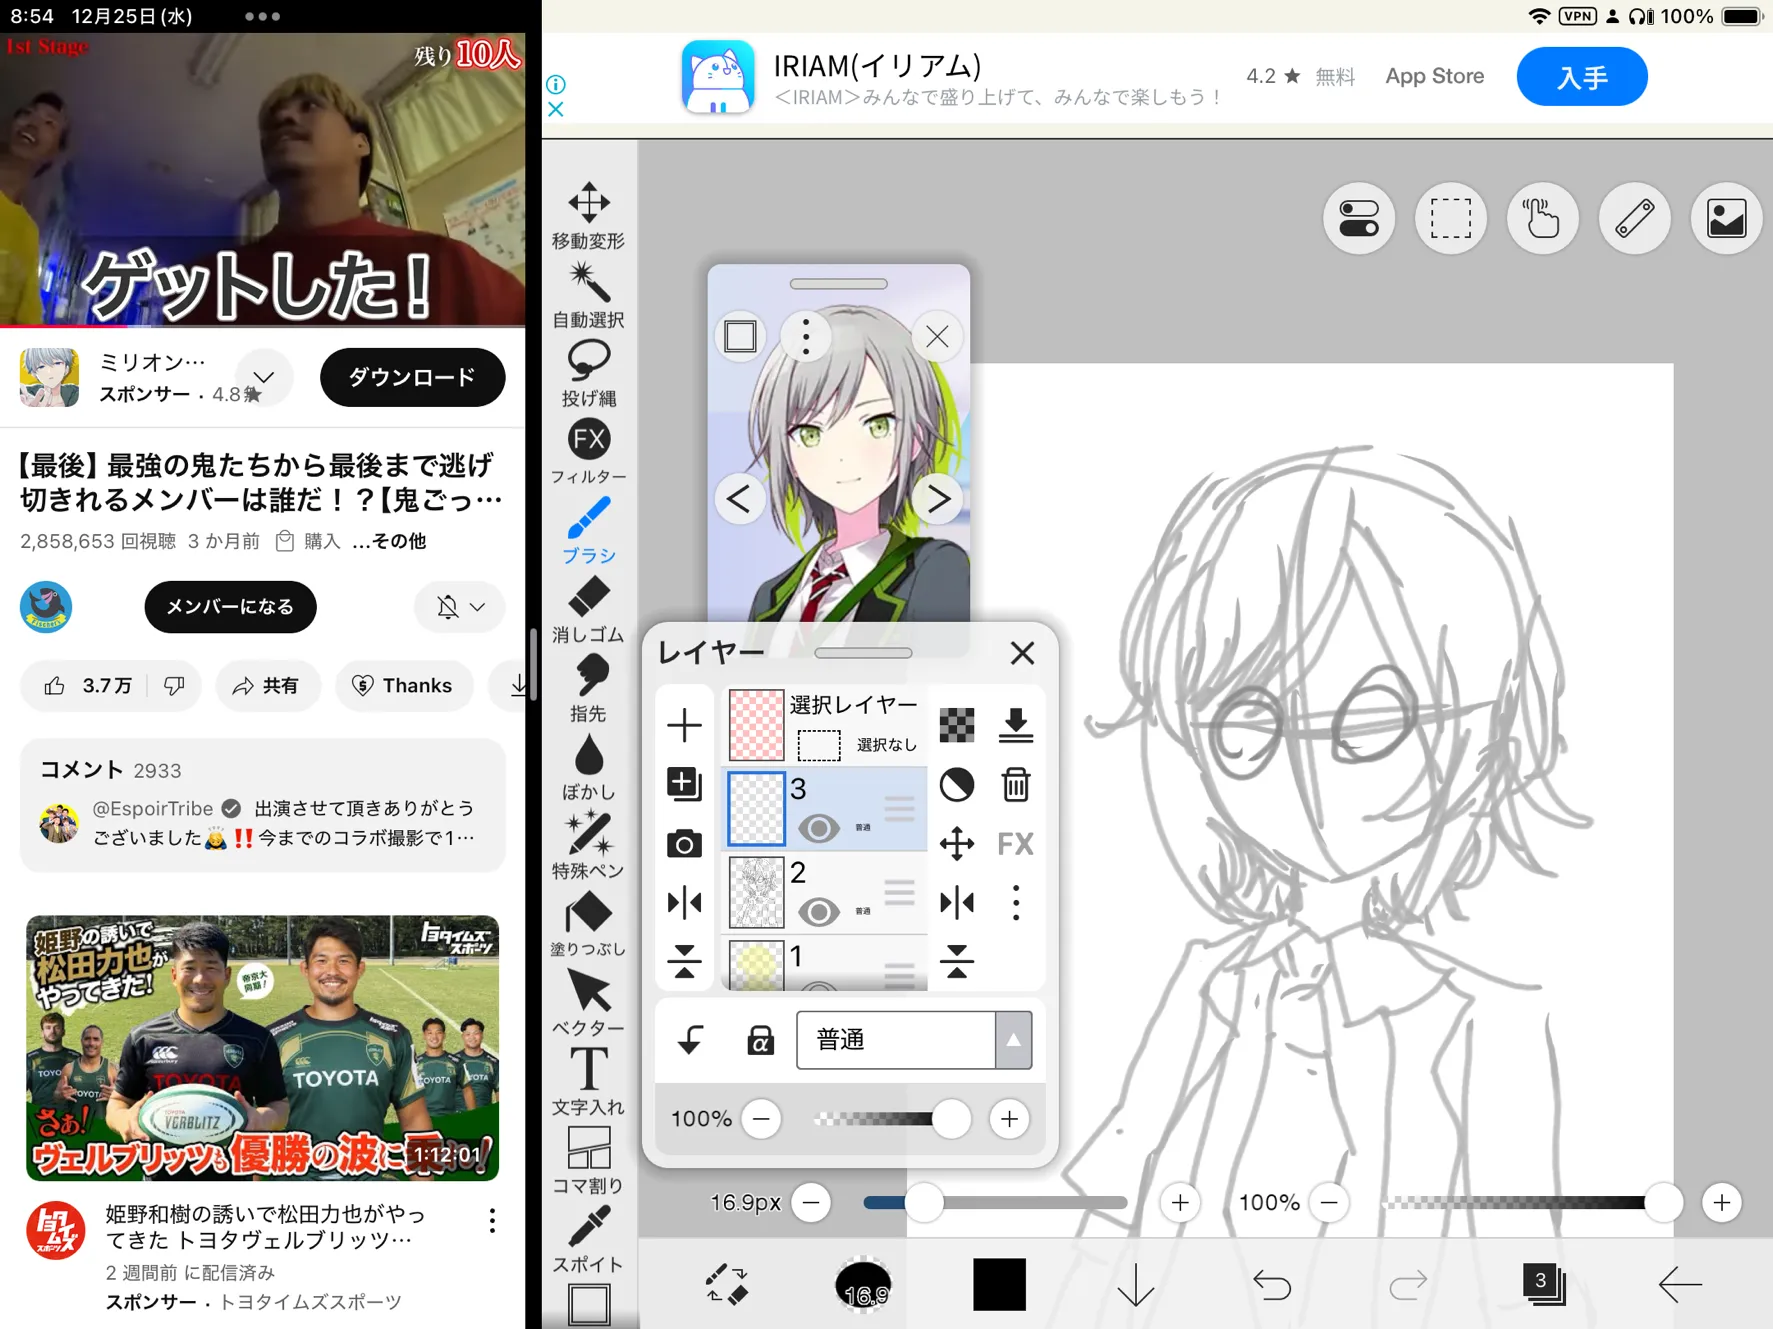Open the stabilizer hand icon settings

pos(1542,218)
